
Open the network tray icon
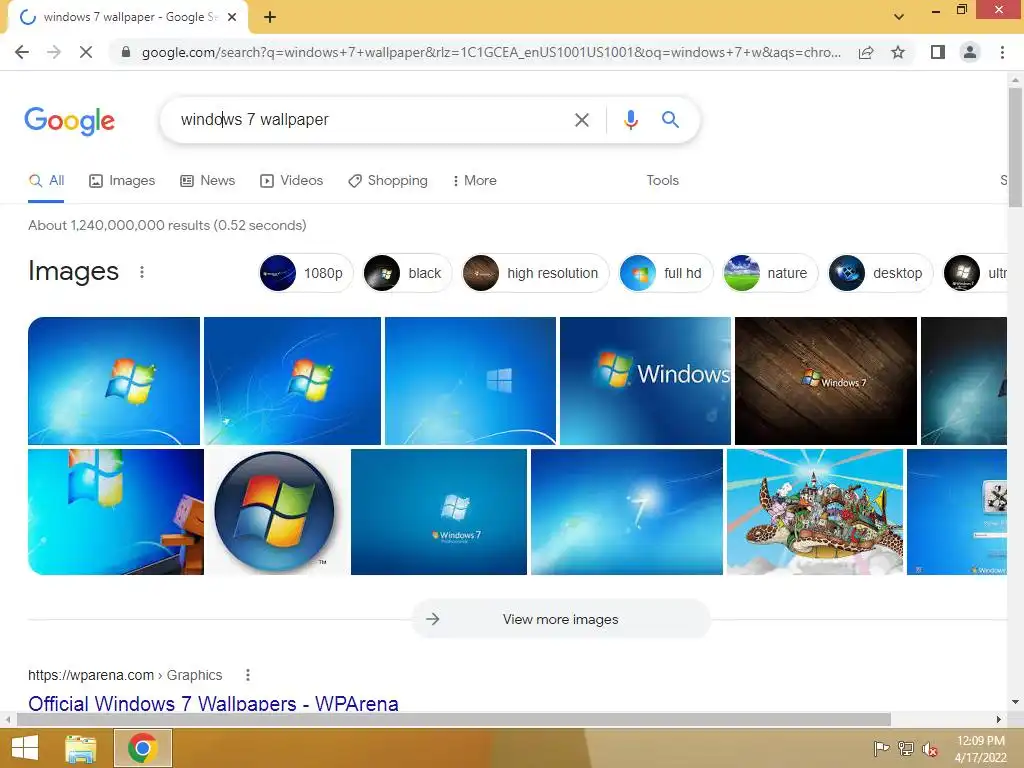pos(906,749)
